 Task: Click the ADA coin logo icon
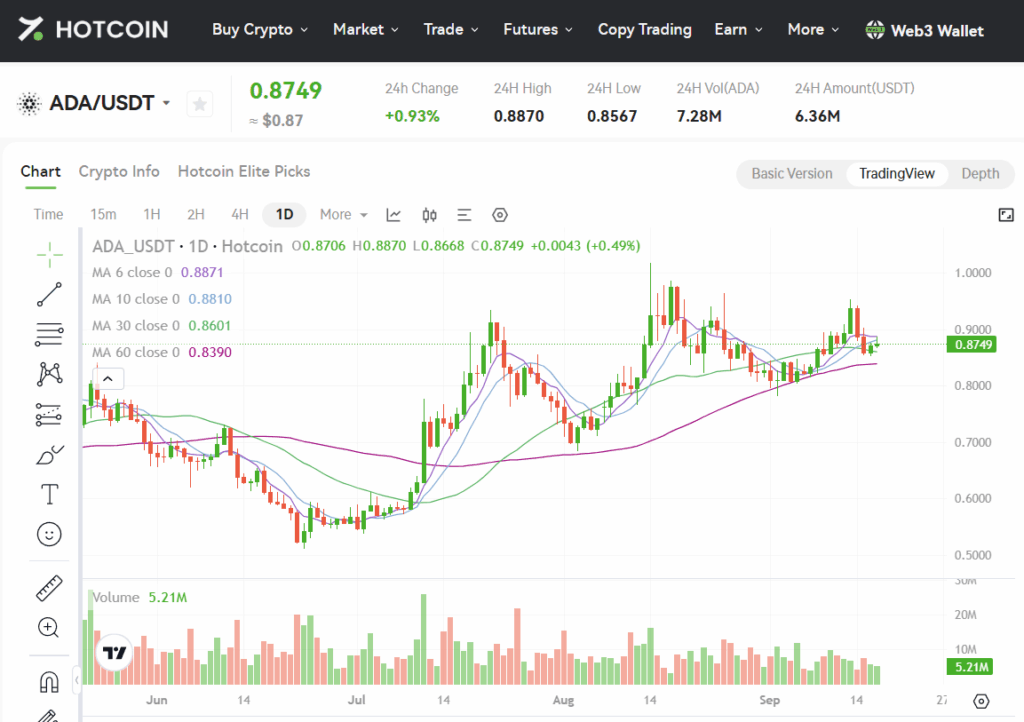point(29,103)
